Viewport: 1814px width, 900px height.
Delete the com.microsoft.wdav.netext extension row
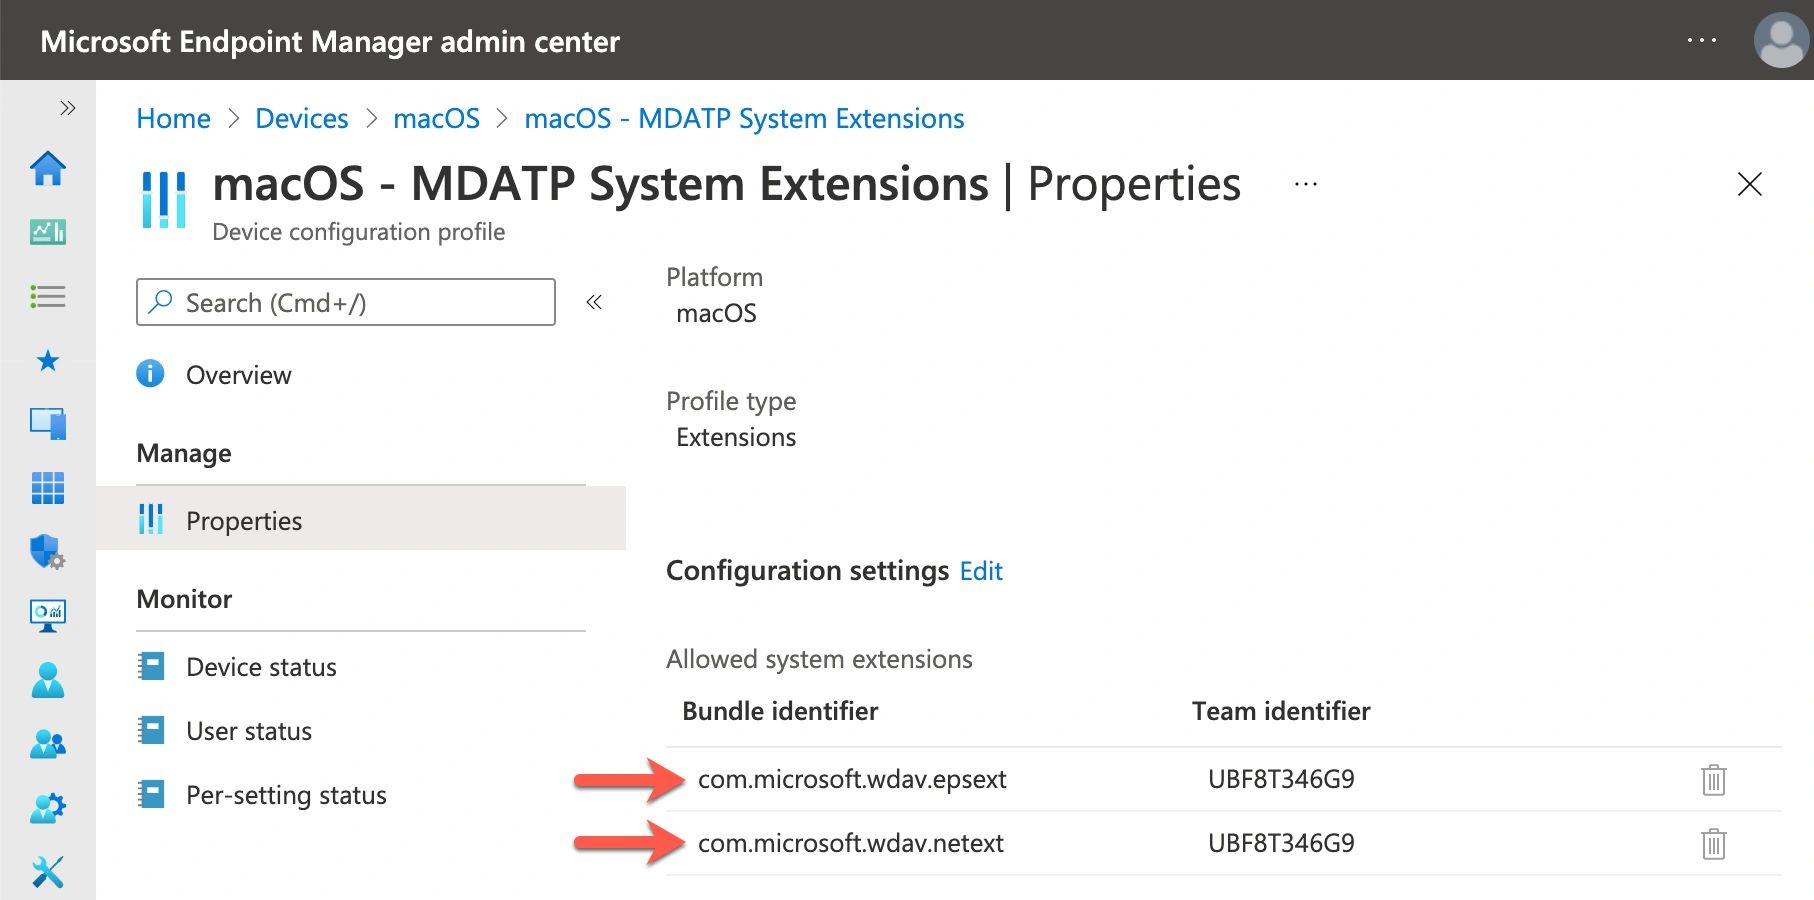coord(1713,844)
